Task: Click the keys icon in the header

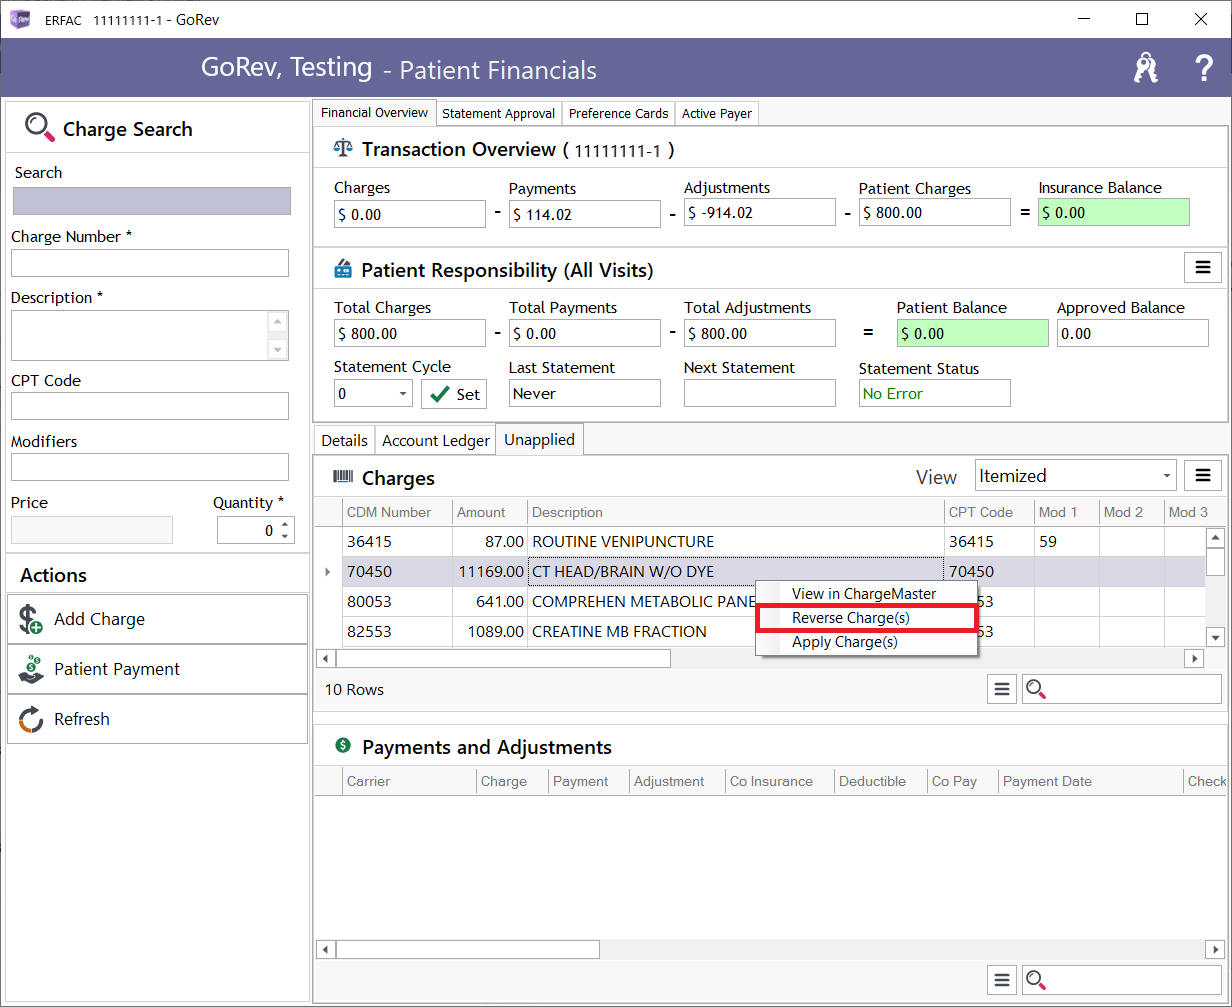Action: pos(1146,68)
